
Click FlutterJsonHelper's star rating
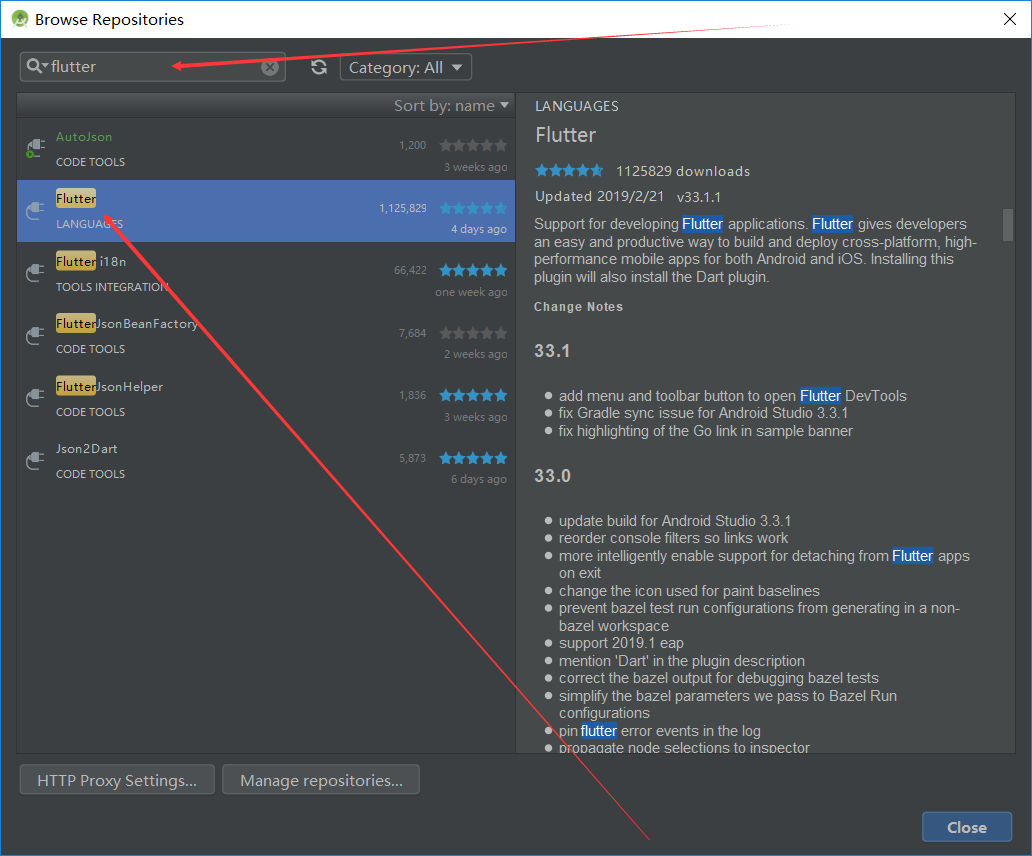pos(473,395)
